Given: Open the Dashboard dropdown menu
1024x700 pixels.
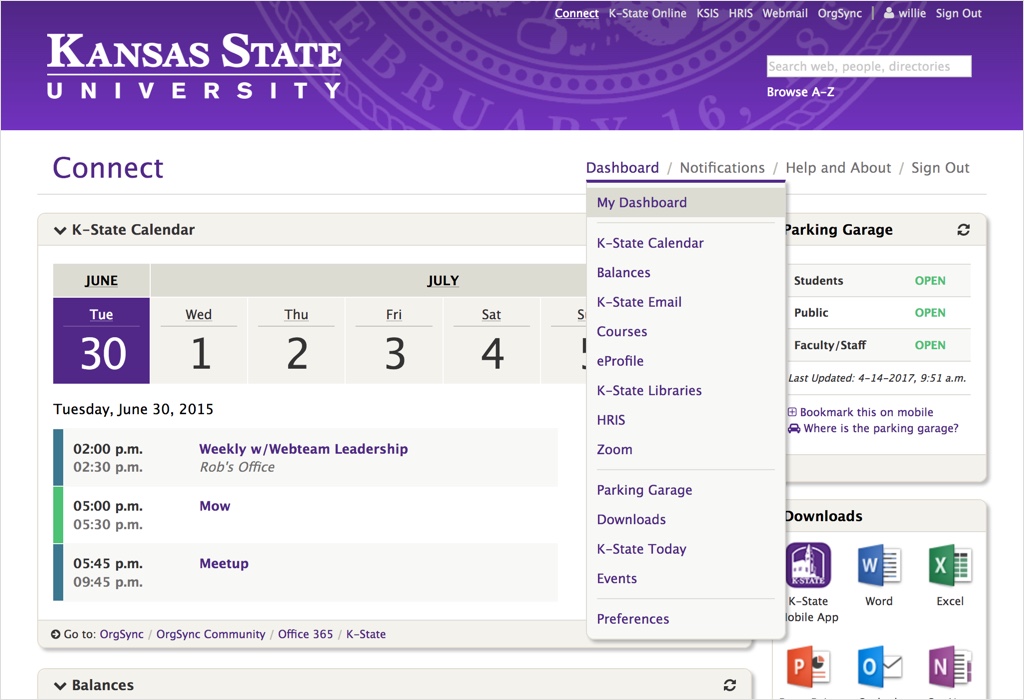Looking at the screenshot, I should coord(622,168).
